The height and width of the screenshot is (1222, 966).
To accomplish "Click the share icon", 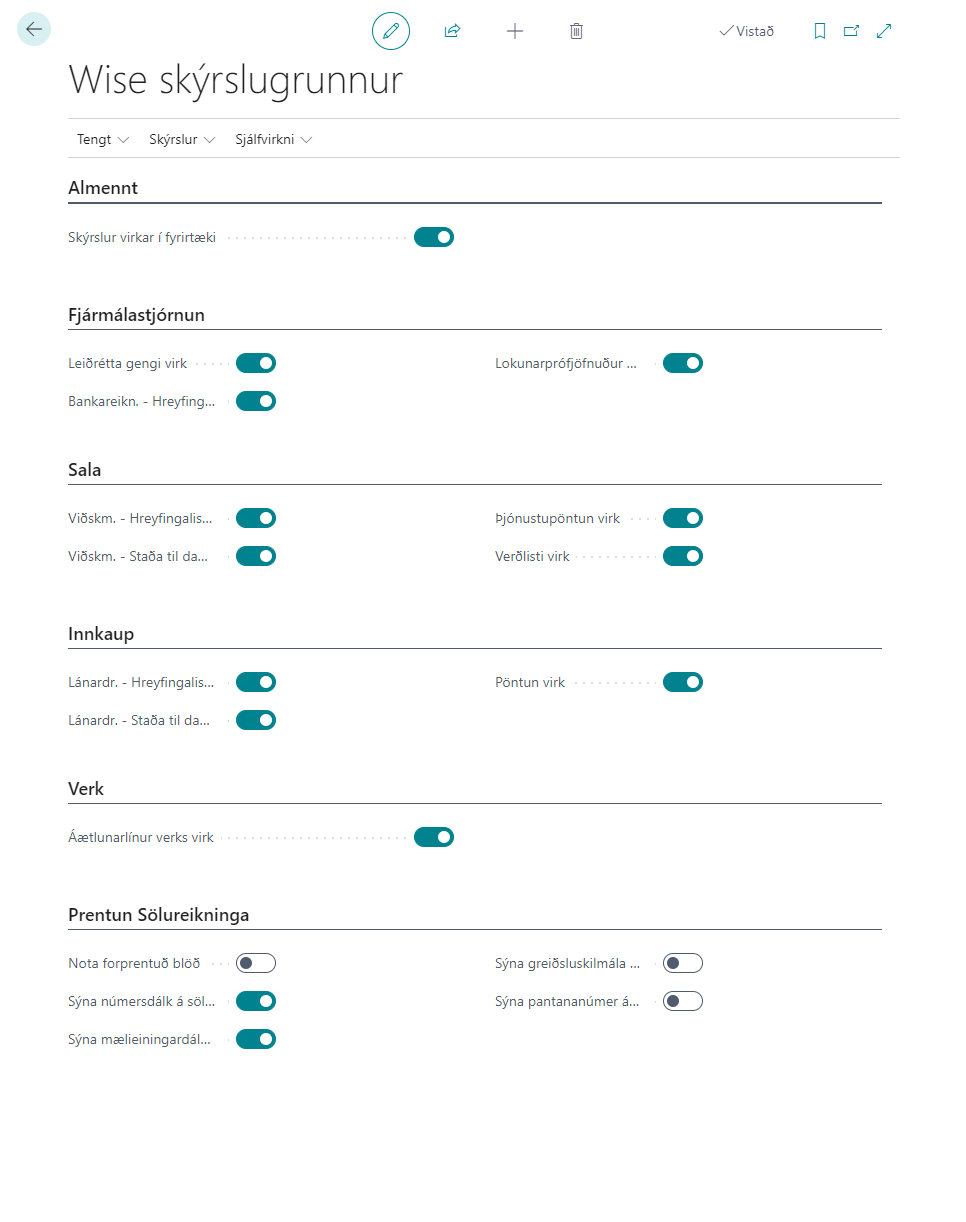I will coord(452,31).
